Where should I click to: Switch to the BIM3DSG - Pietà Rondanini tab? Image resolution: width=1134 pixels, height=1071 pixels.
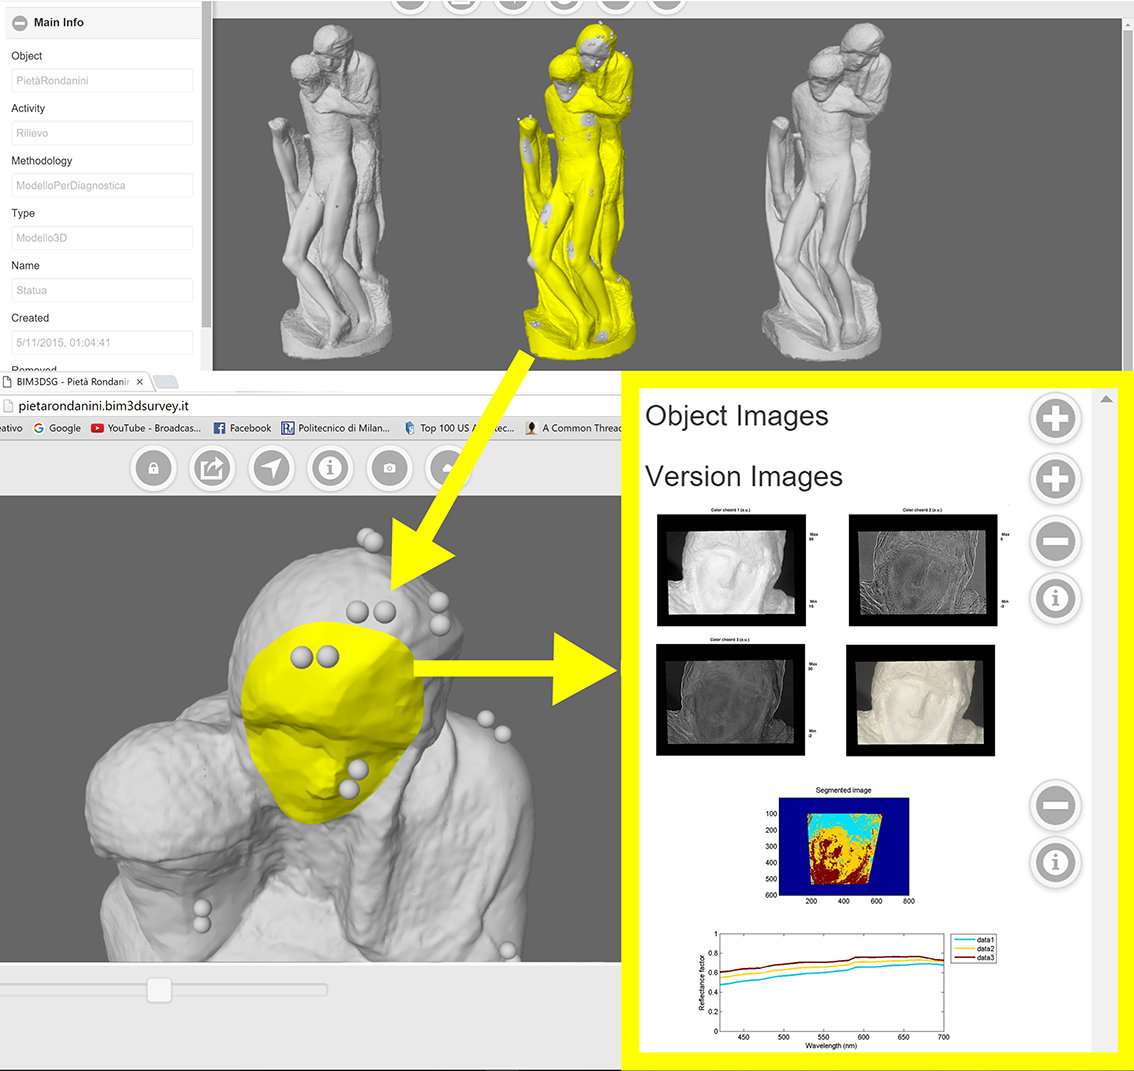73,382
